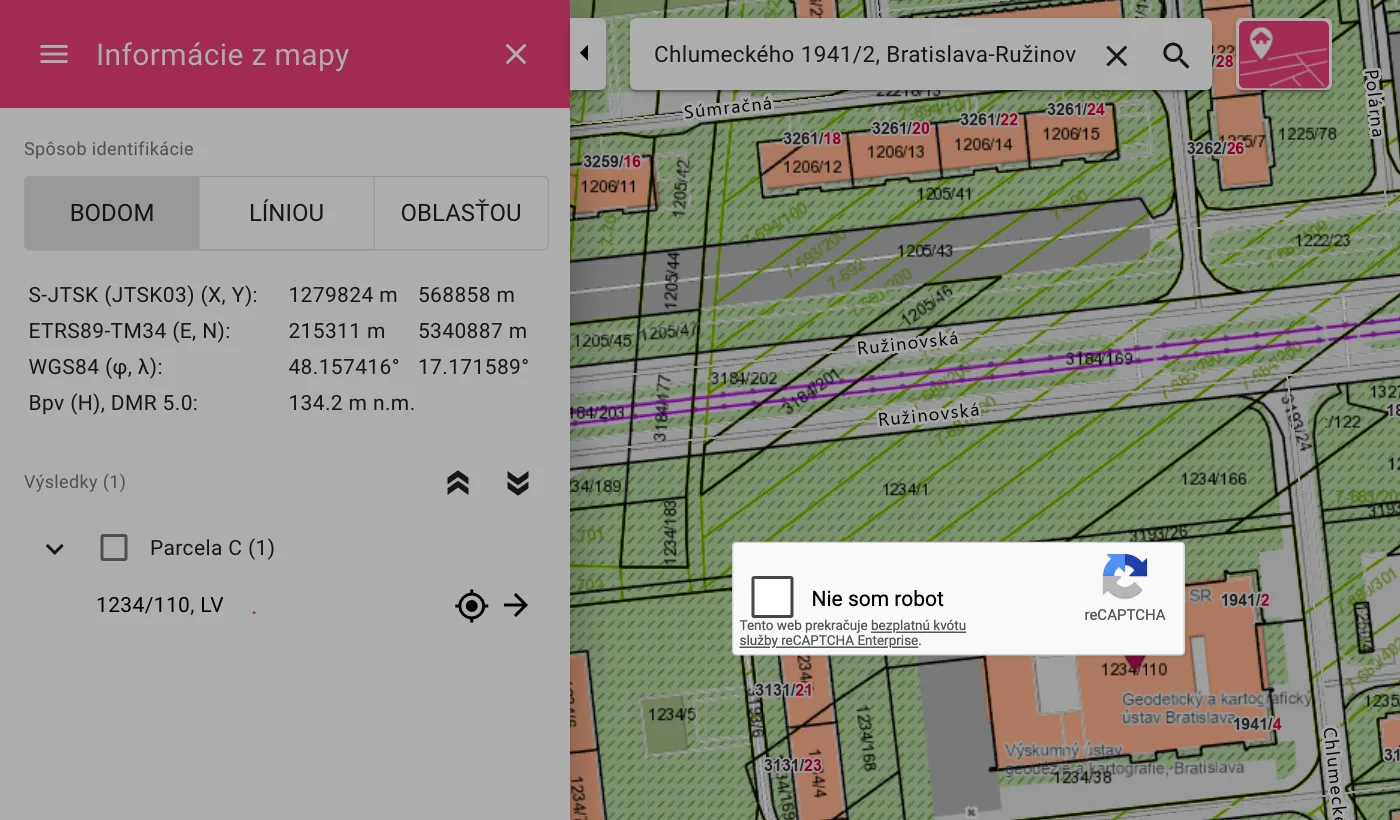Clear the address search field

tap(1116, 56)
